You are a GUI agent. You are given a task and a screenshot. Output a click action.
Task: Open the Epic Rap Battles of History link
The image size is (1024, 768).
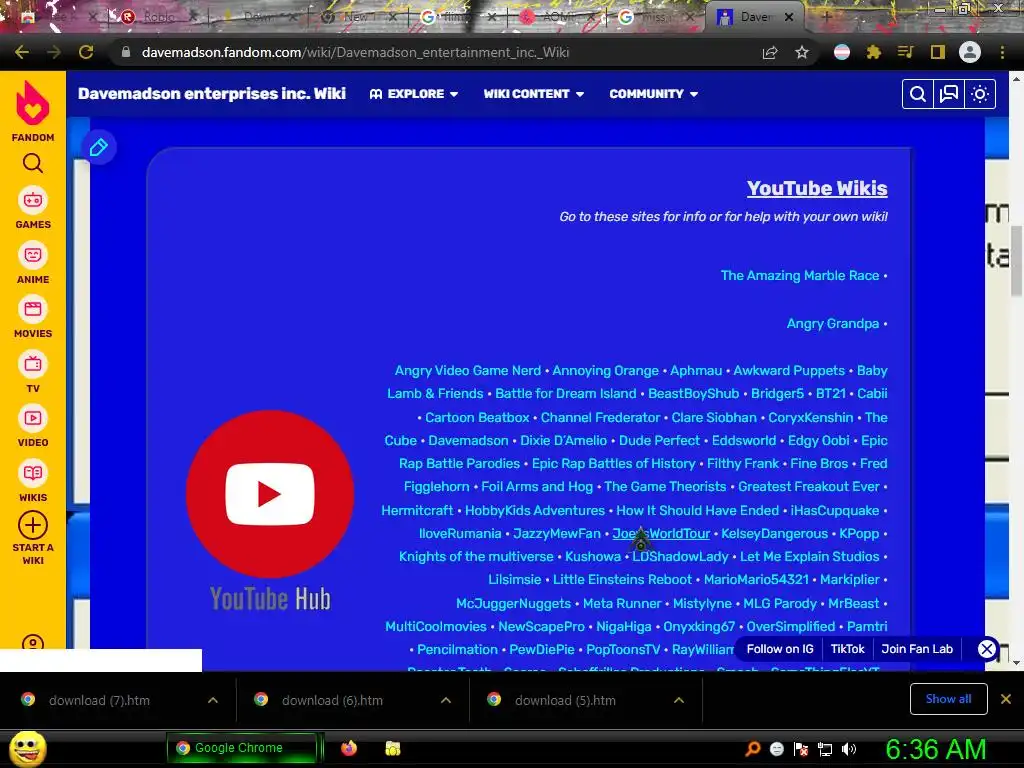click(613, 463)
